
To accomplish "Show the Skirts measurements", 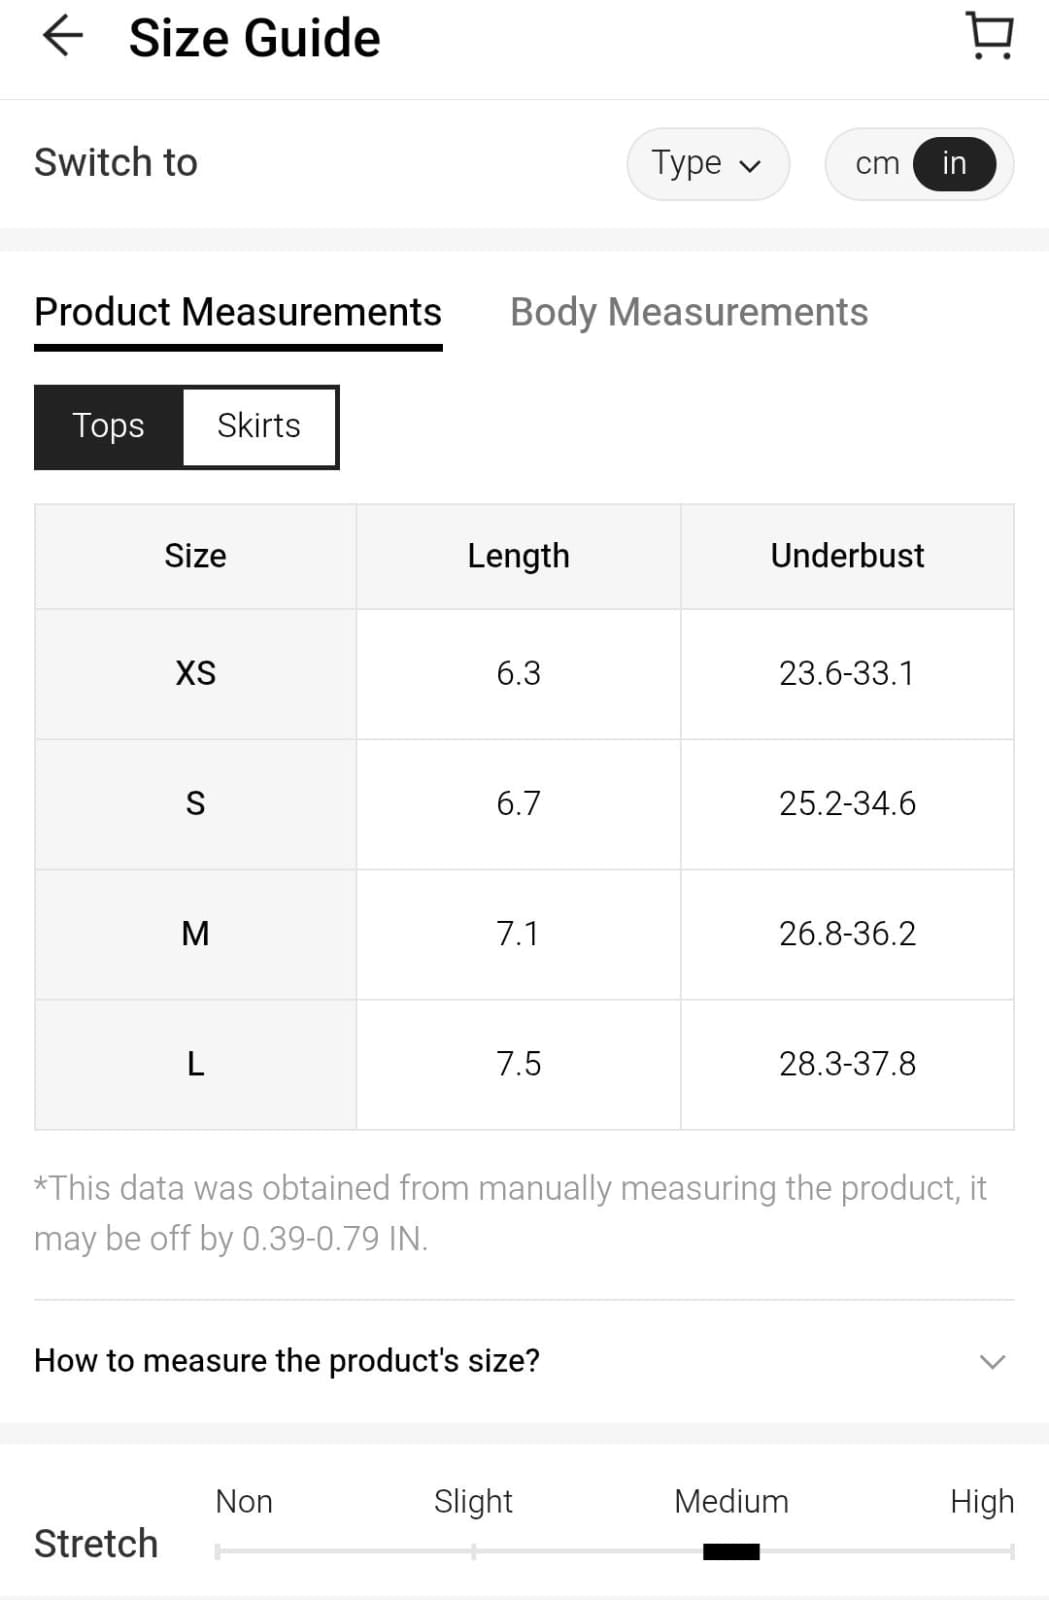I will pos(259,426).
